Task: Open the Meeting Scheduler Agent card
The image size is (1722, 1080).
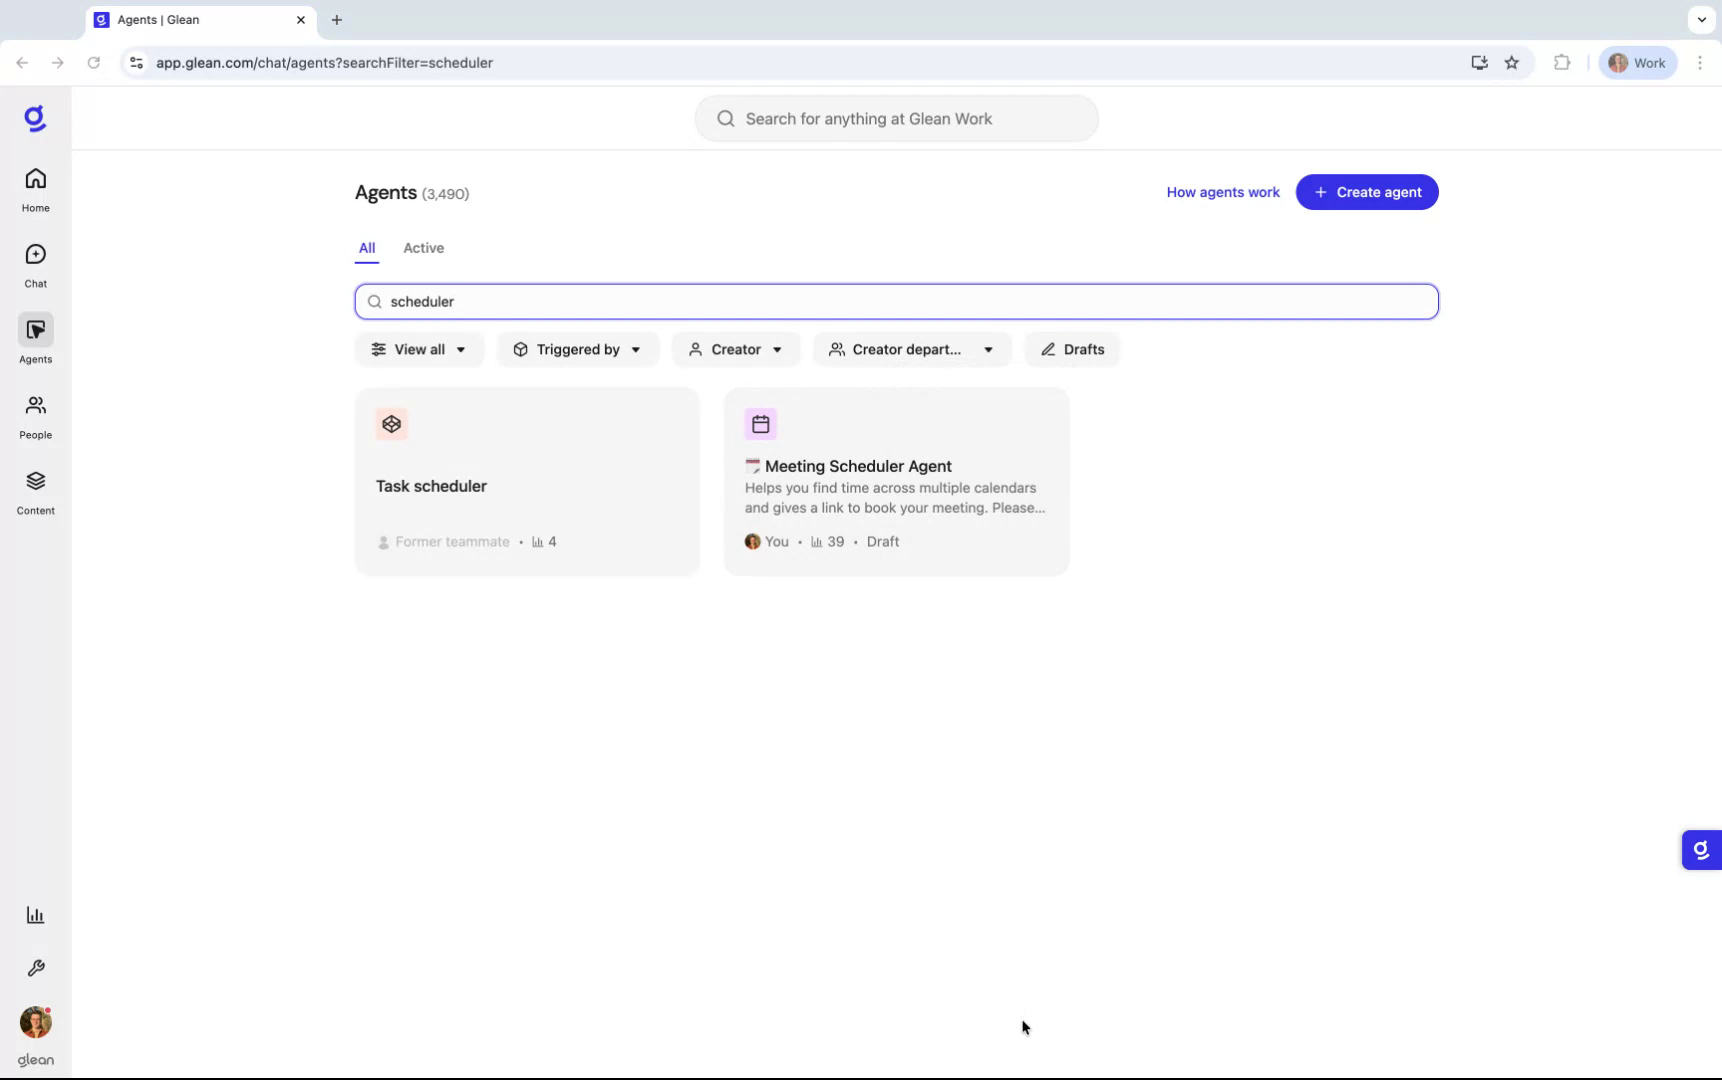Action: (896, 482)
